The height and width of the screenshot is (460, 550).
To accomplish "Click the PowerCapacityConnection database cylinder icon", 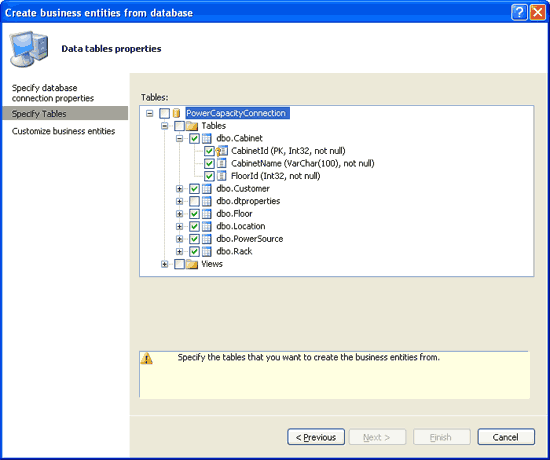I will click(176, 113).
